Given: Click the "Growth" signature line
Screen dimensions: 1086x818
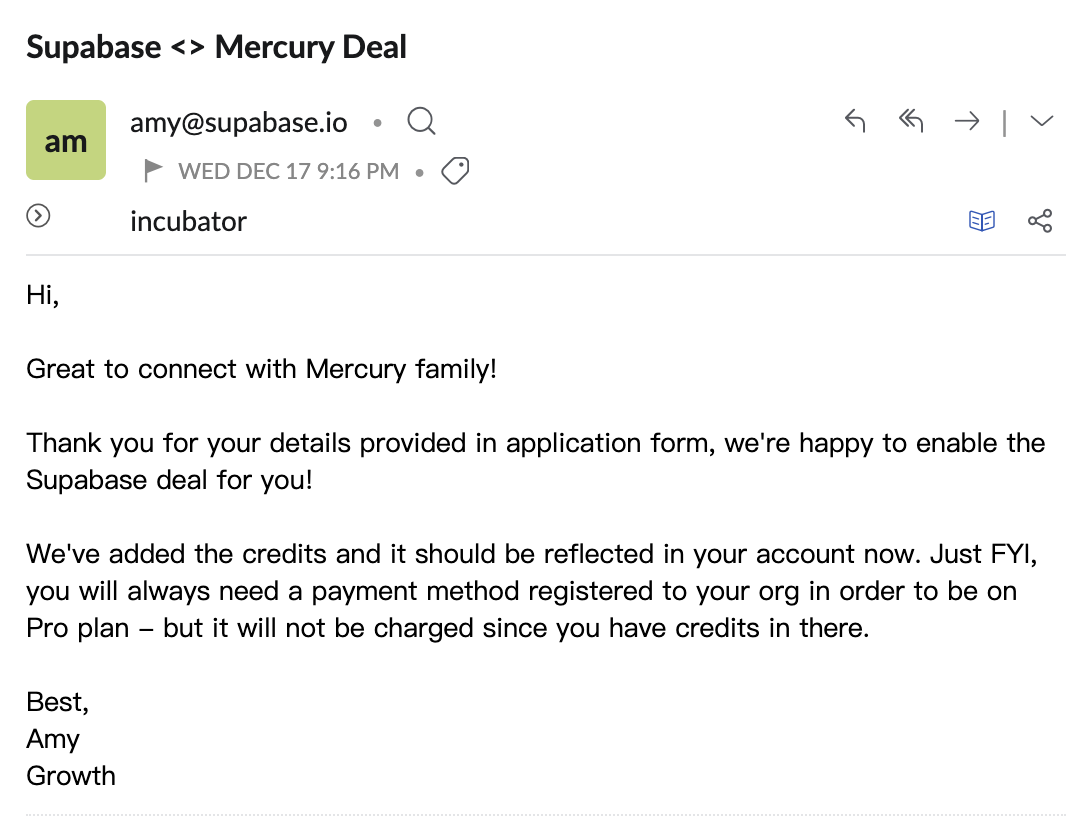Looking at the screenshot, I should coord(71,776).
